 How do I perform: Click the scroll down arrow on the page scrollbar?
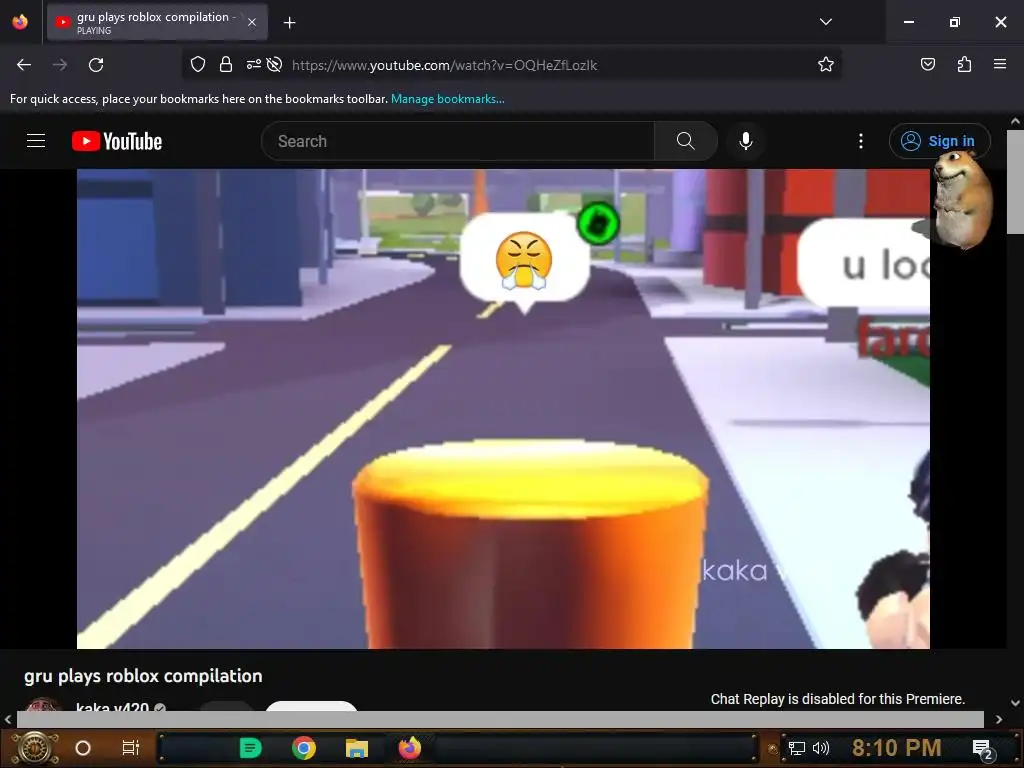click(x=1015, y=703)
